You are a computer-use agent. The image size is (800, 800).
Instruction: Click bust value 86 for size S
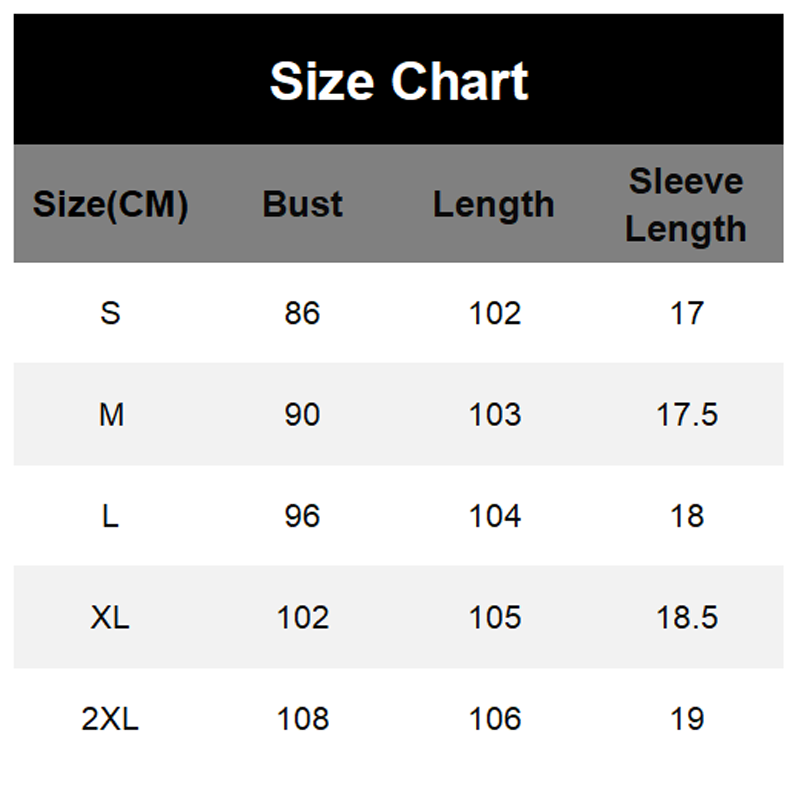point(302,314)
